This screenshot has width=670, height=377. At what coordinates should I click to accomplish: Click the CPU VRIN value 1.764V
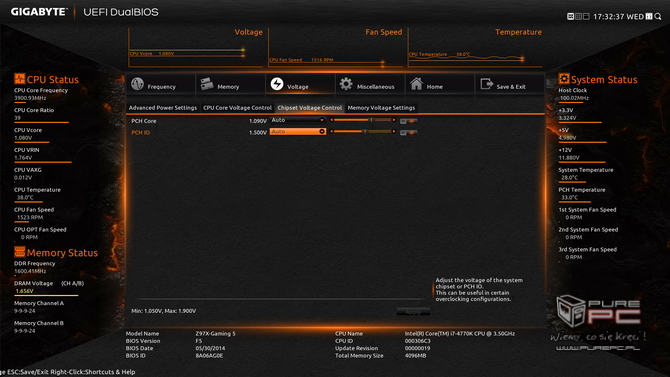23,158
